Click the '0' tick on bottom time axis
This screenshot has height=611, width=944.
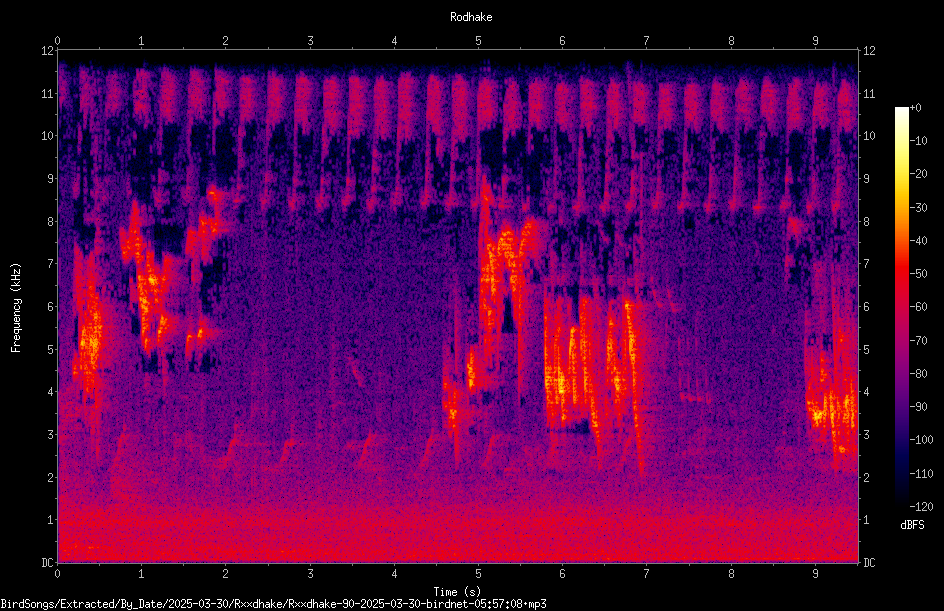pos(58,574)
